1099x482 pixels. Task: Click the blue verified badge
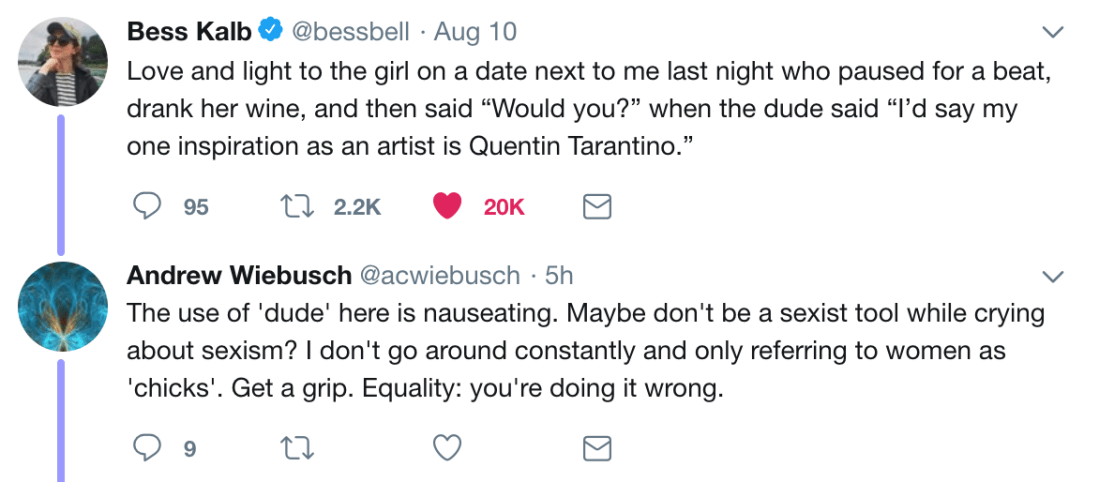click(x=269, y=32)
